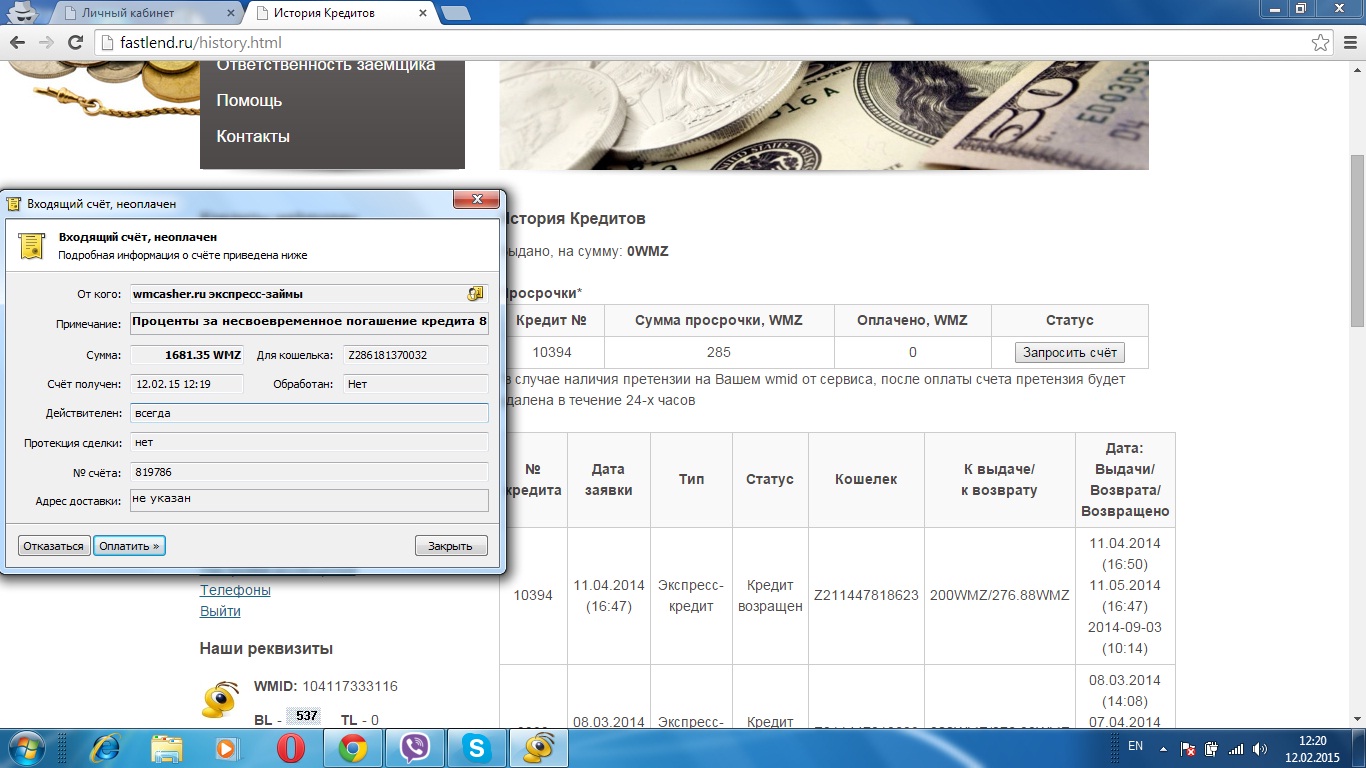Click the Действителен field showing всегда
1366x768 pixels.
pyautogui.click(x=309, y=412)
